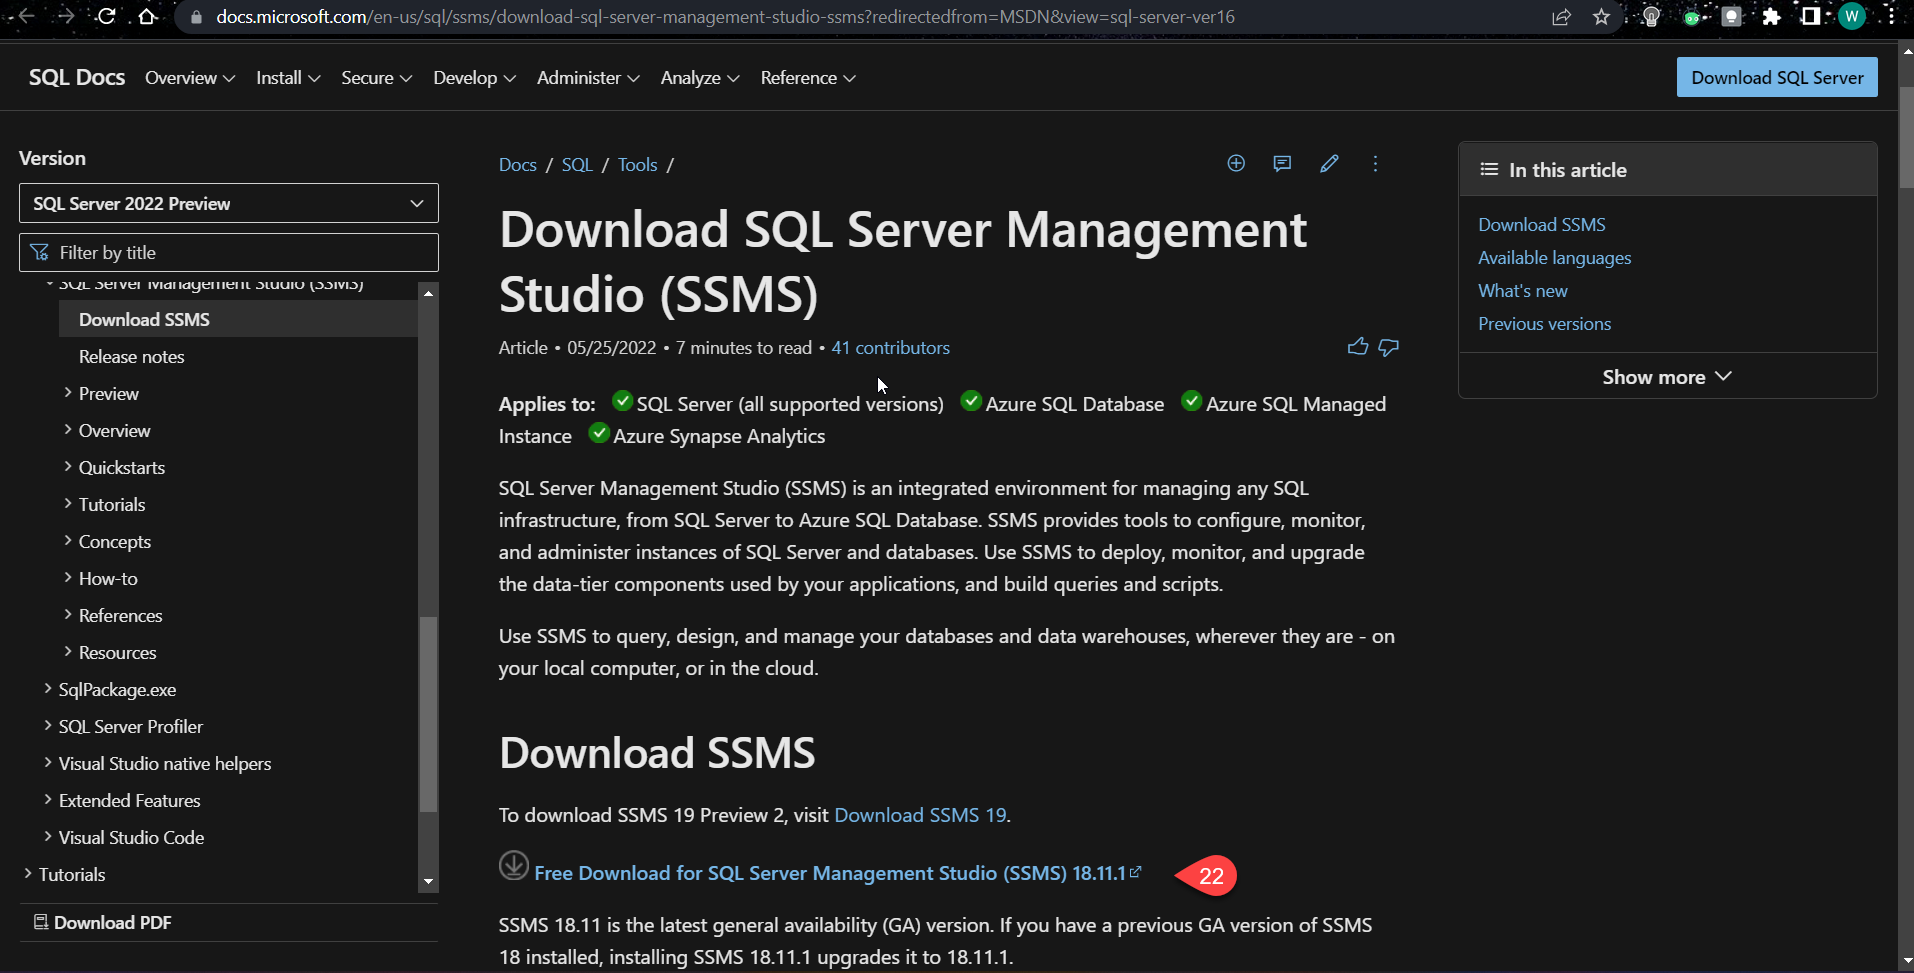1914x973 pixels.
Task: Click the In this article list icon
Action: pos(1489,170)
